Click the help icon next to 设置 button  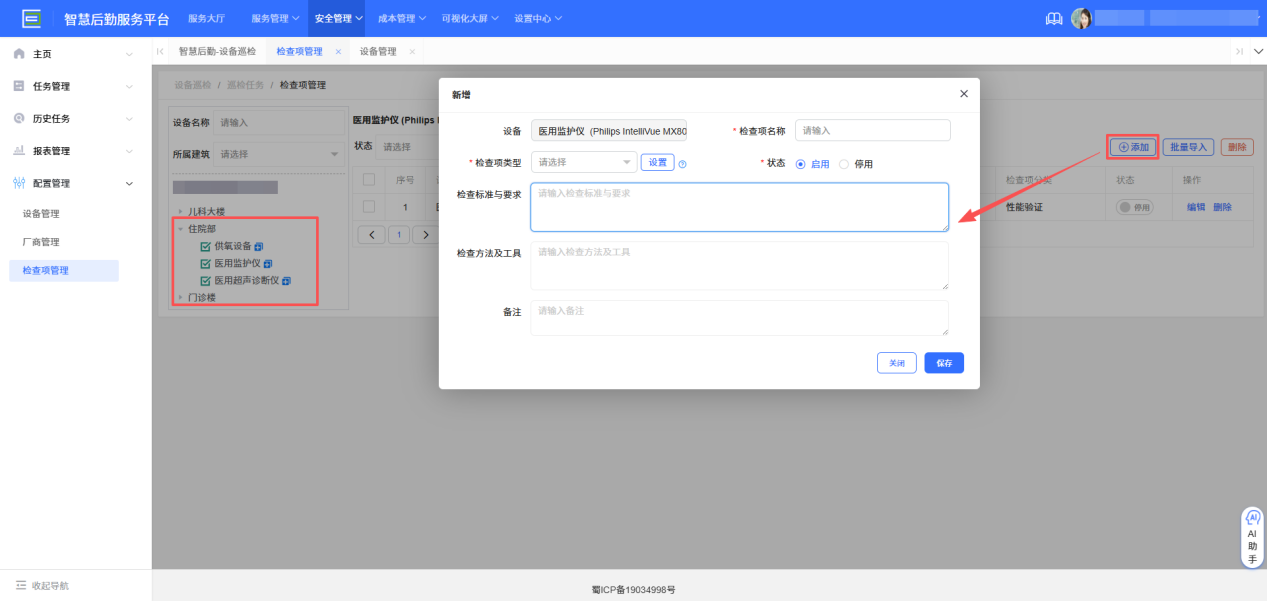pos(682,163)
